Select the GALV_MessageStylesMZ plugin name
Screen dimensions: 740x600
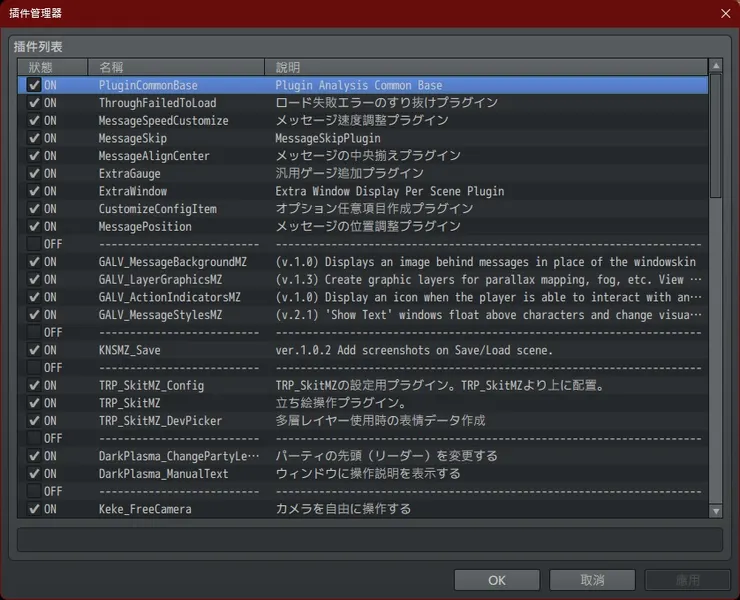click(x=160, y=315)
